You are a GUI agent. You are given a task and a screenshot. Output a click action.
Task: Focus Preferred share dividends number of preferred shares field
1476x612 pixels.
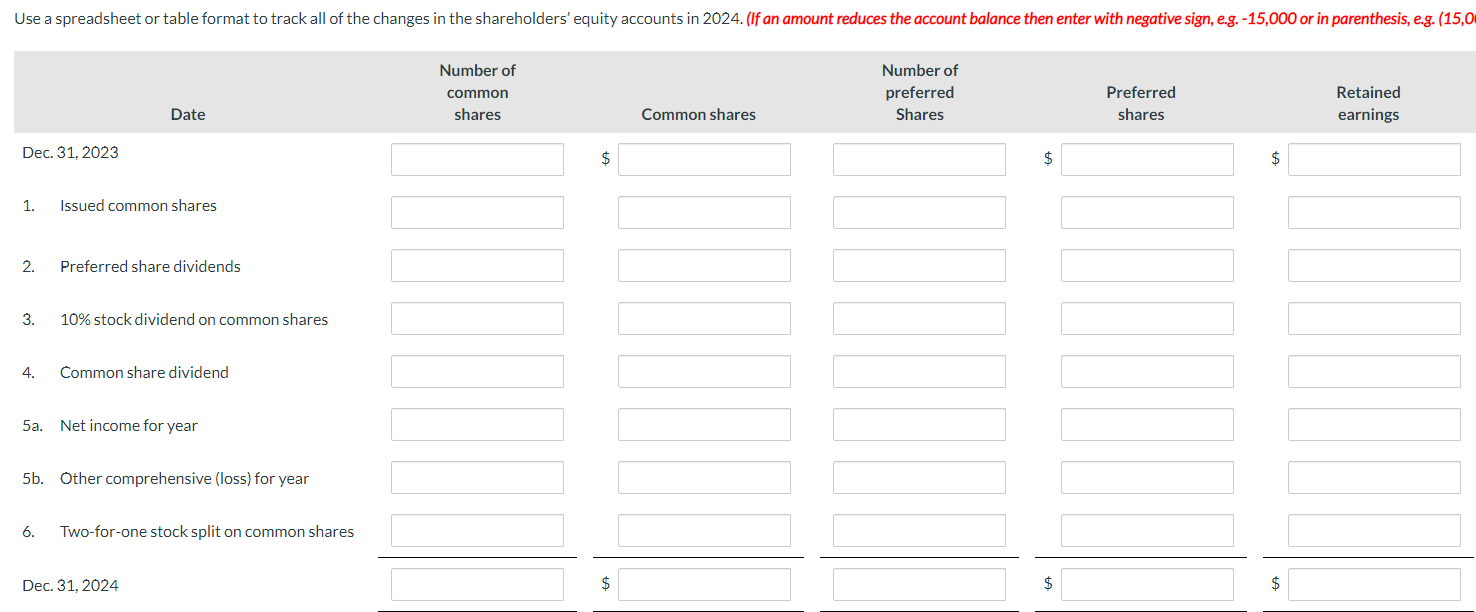click(919, 265)
